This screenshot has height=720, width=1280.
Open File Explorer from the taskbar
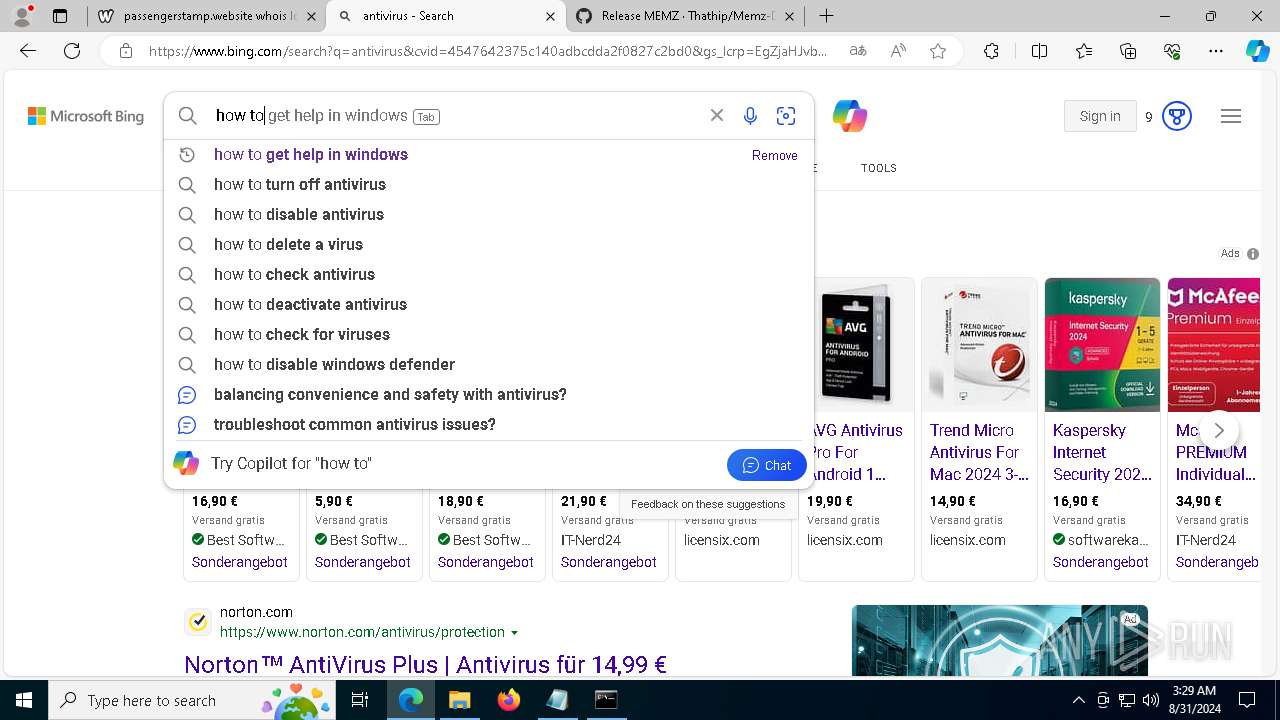[x=459, y=700]
